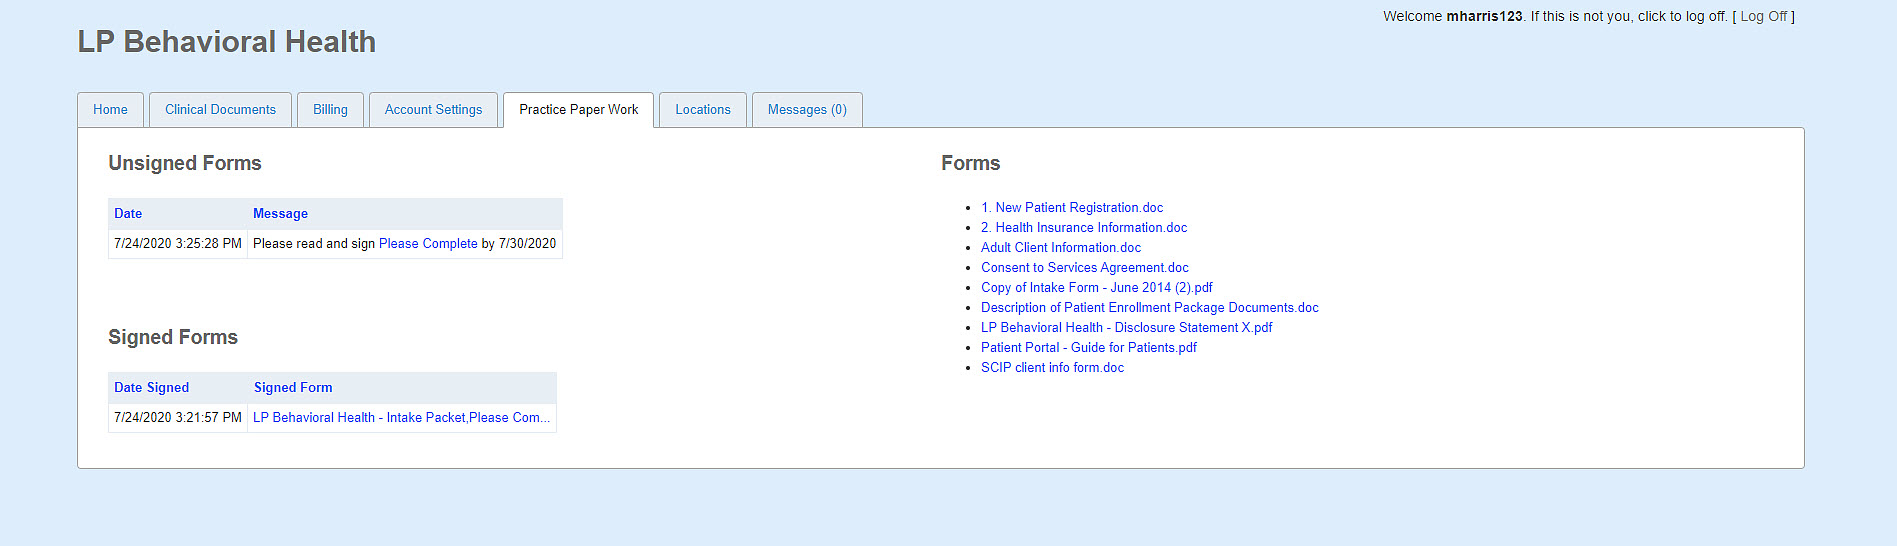Open Consent to Services Agreement.doc
Screen dimensions: 1897x546
(1085, 268)
